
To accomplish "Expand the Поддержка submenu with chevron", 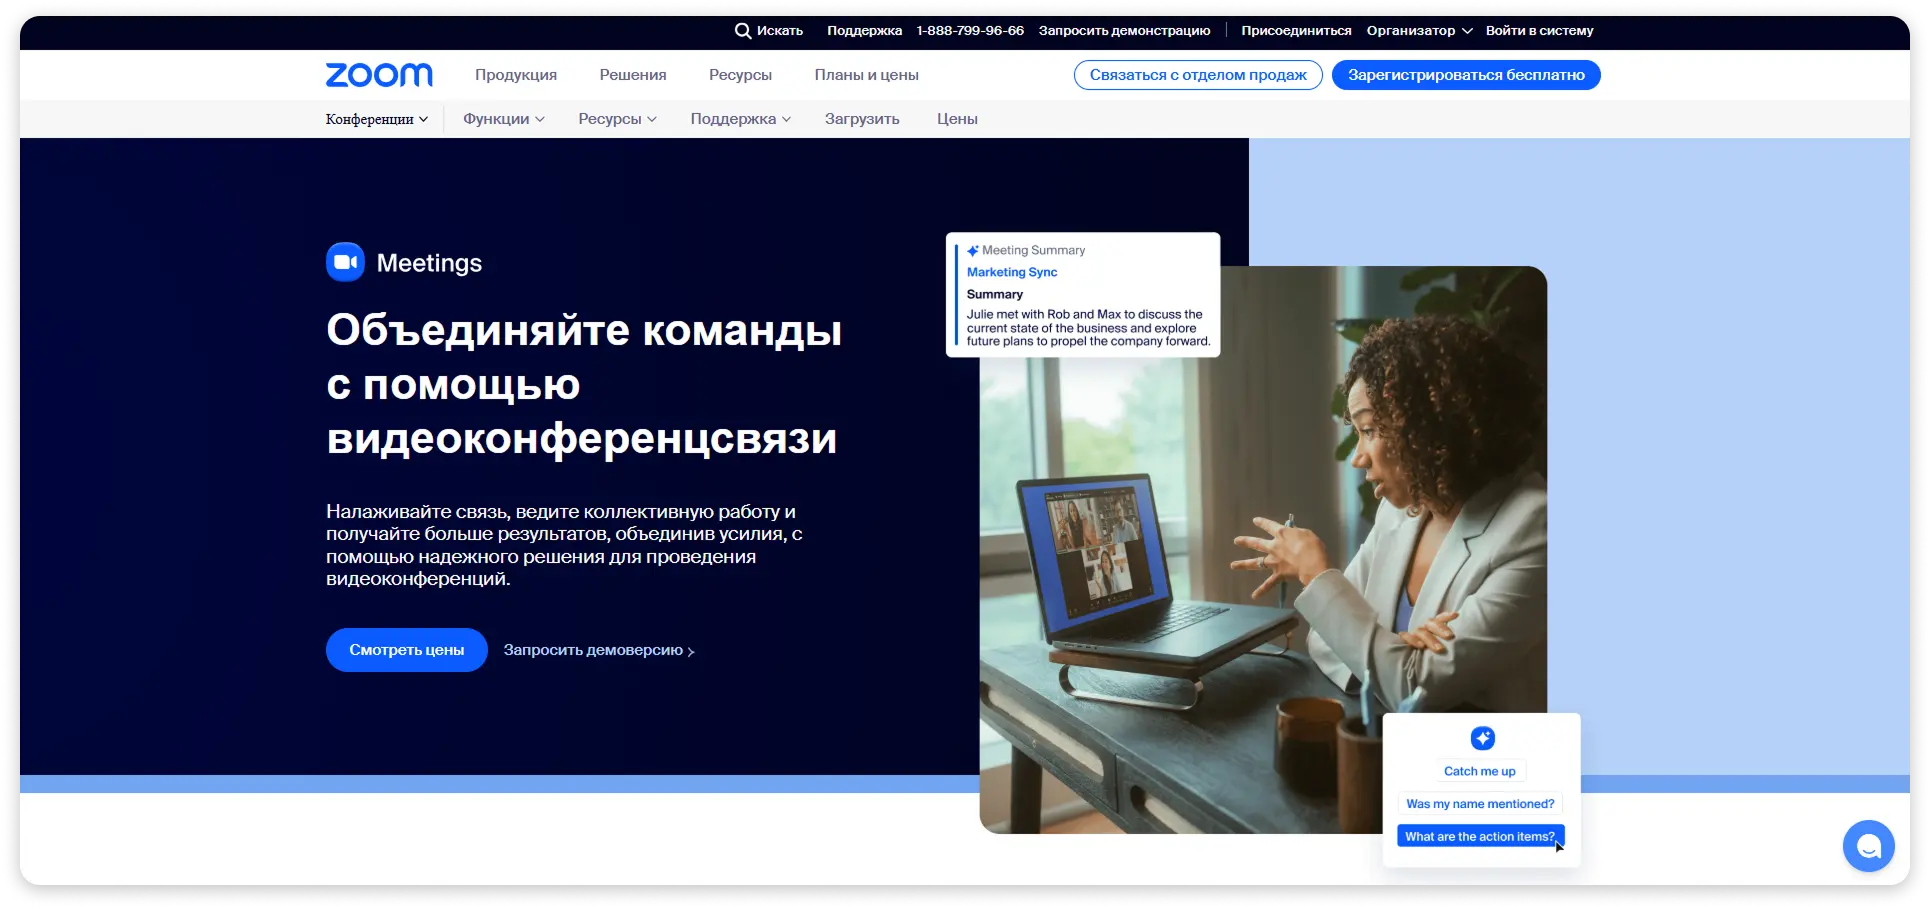I will [x=741, y=119].
